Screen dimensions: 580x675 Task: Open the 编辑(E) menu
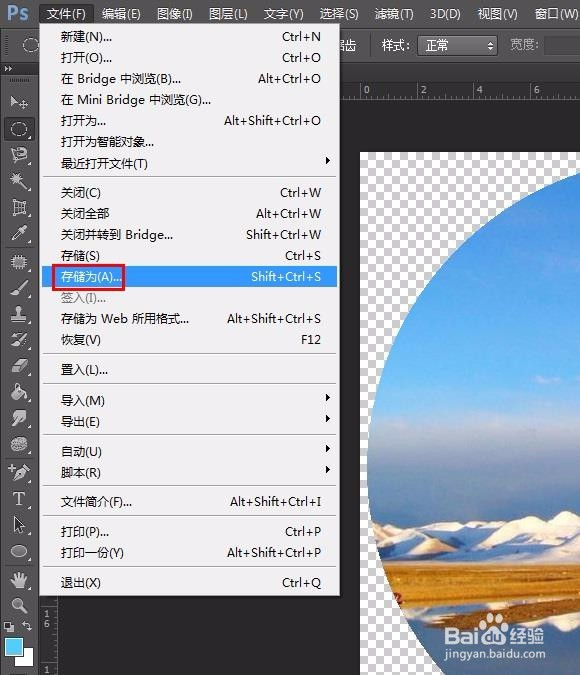(x=121, y=14)
